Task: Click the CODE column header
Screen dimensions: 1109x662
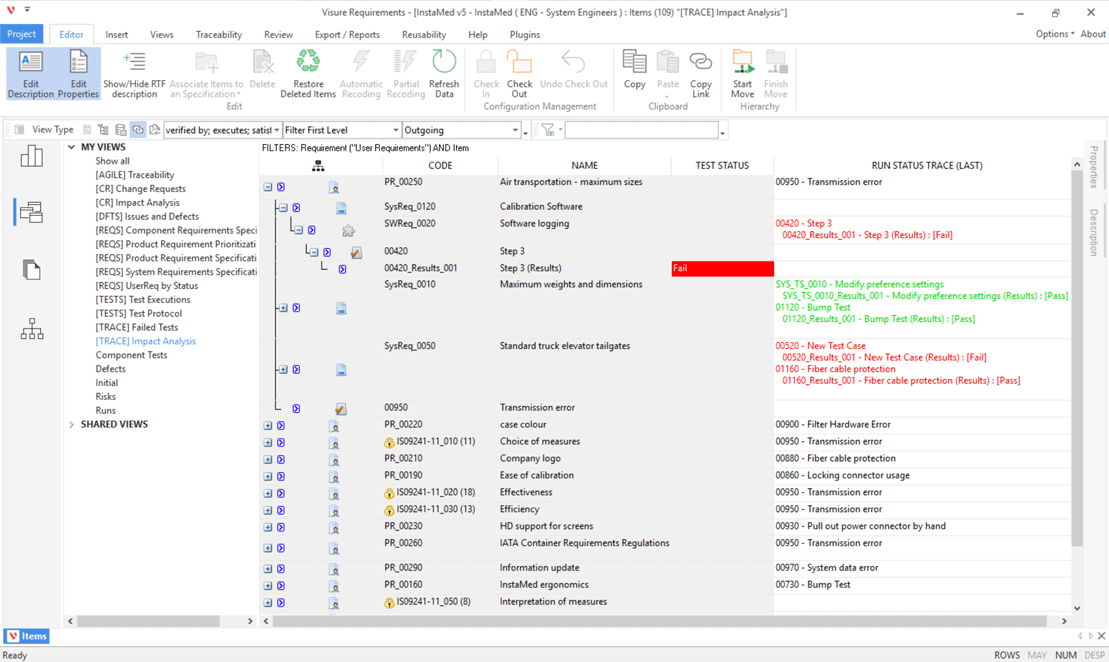Action: click(x=440, y=166)
